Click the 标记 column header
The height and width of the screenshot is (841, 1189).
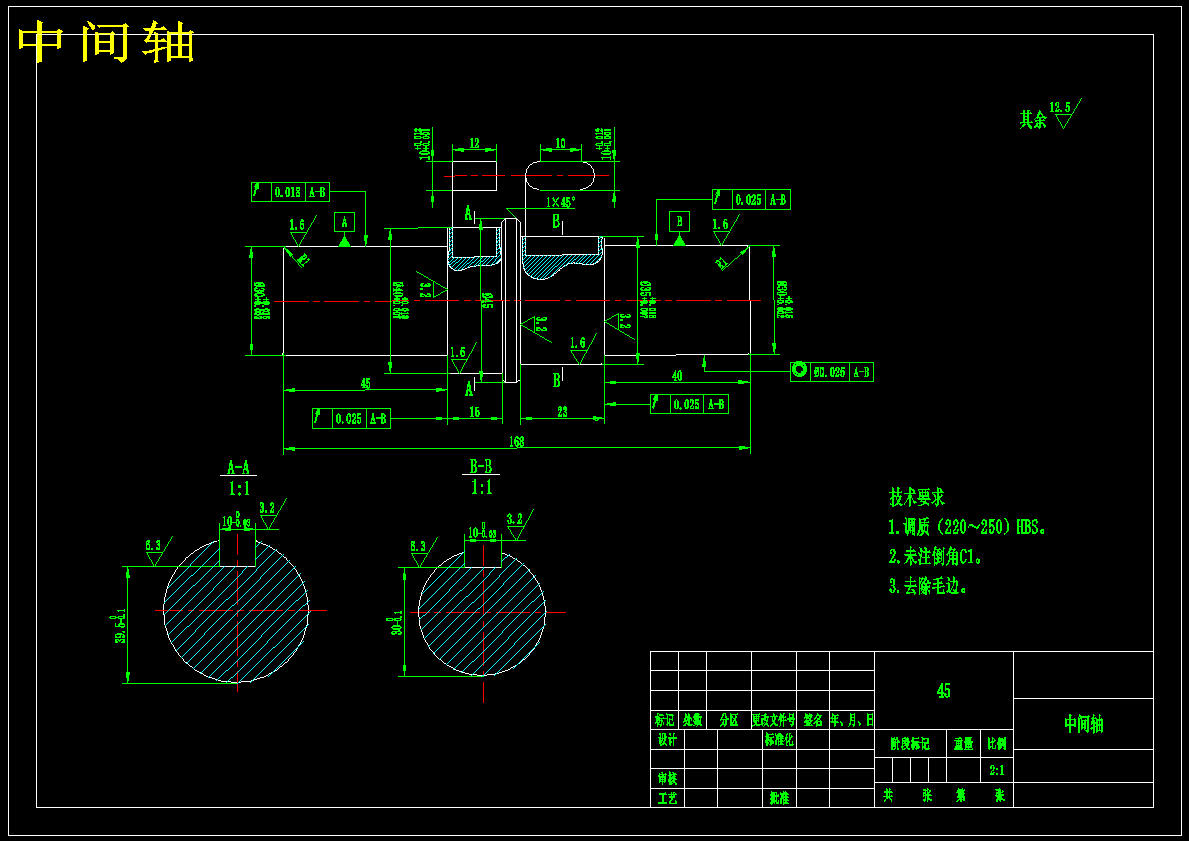coord(664,720)
